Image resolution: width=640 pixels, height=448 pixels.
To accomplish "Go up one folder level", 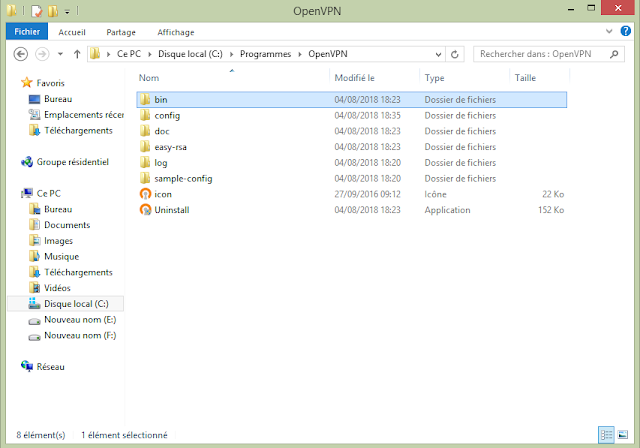I will (x=77, y=54).
